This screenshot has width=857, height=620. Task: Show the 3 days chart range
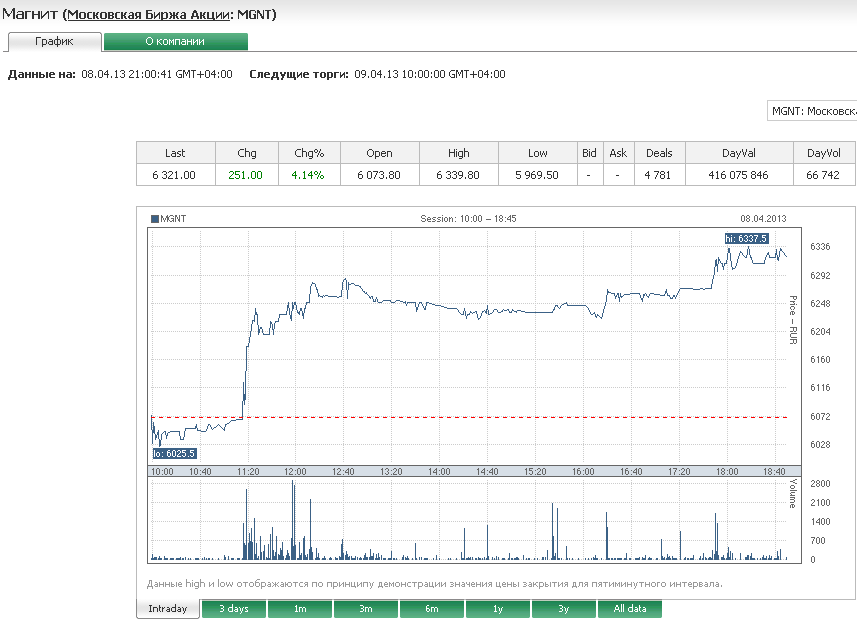click(234, 609)
